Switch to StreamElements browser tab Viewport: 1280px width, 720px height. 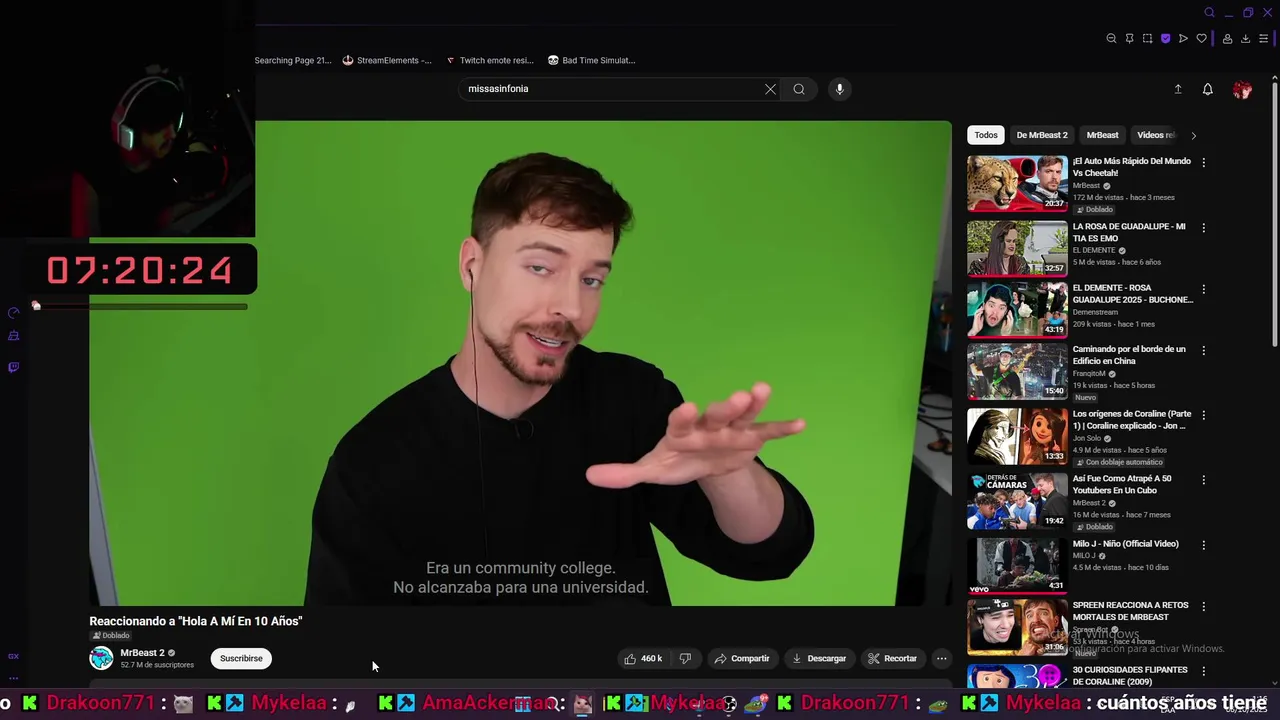387,60
